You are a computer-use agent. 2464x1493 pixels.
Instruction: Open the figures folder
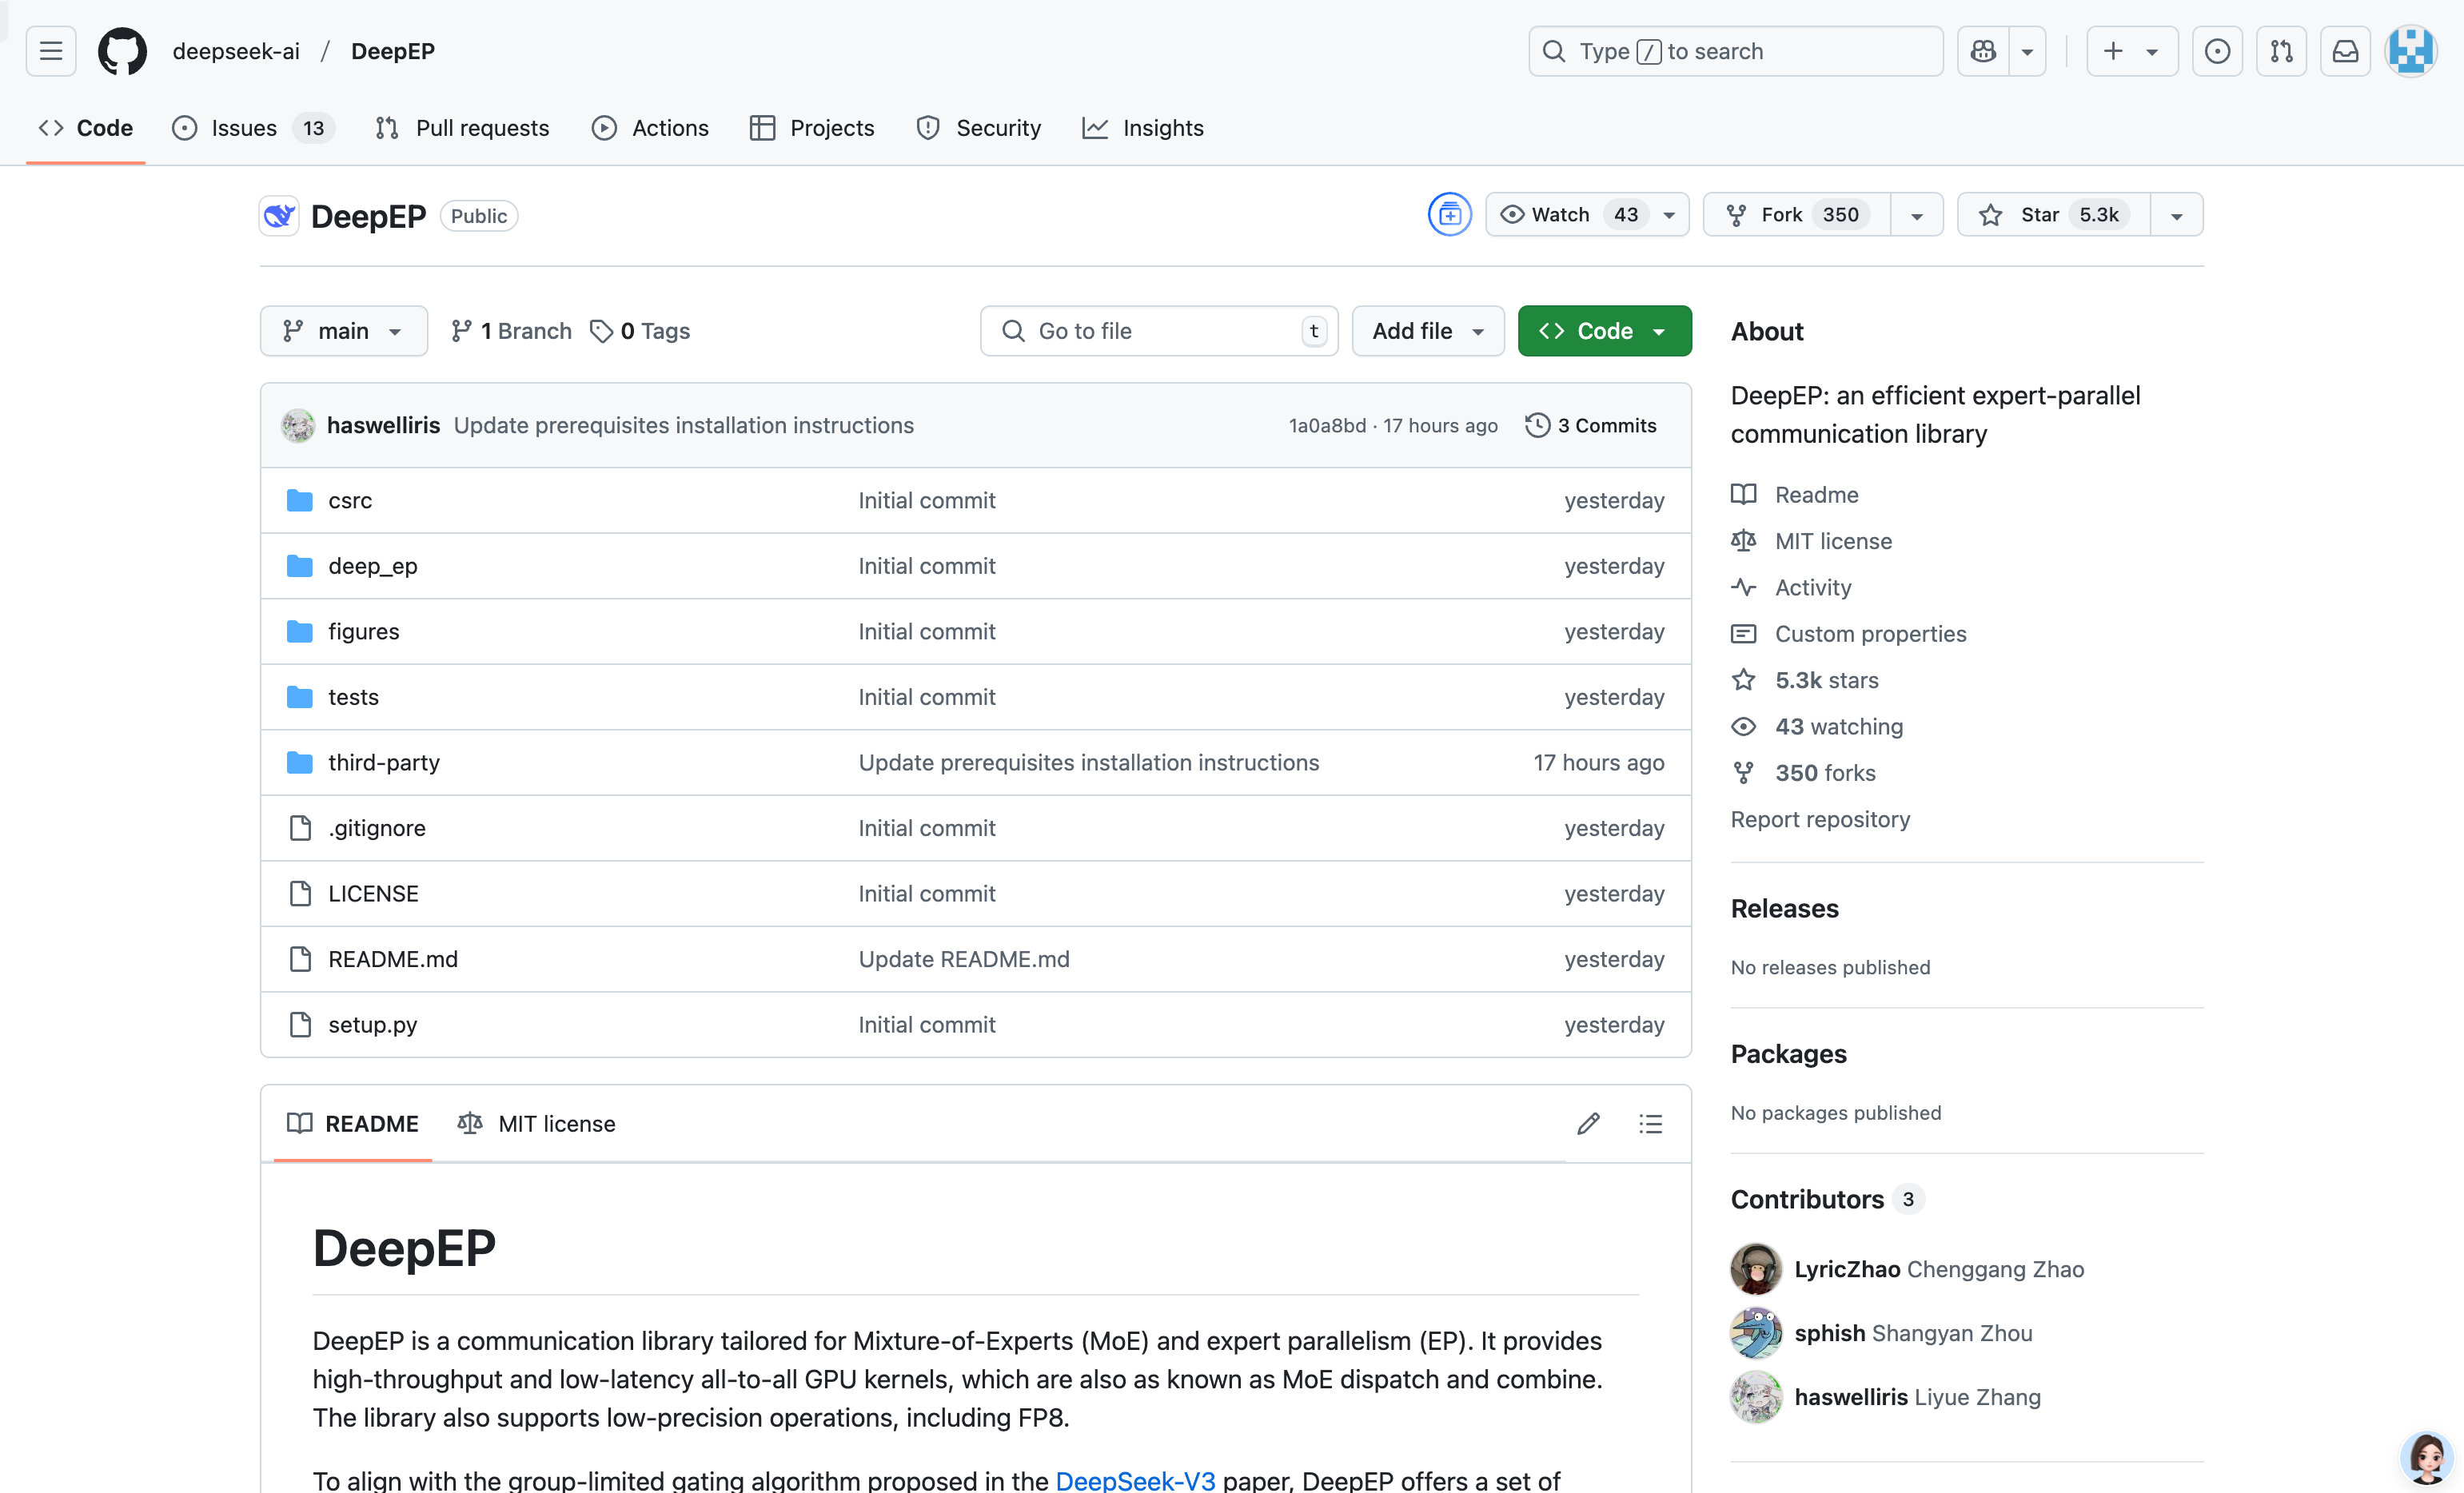tap(364, 631)
